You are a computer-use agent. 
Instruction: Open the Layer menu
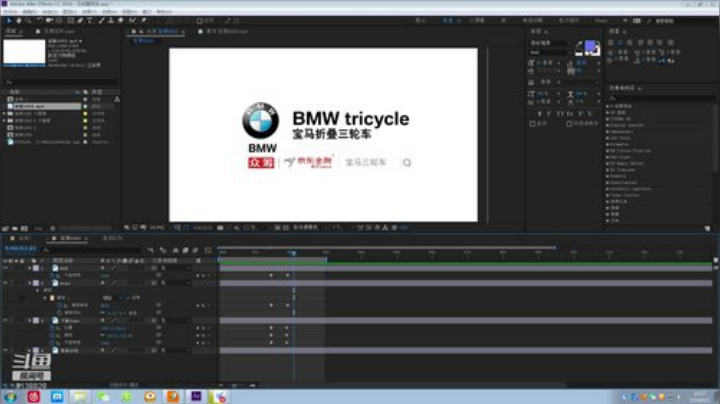(70, 11)
